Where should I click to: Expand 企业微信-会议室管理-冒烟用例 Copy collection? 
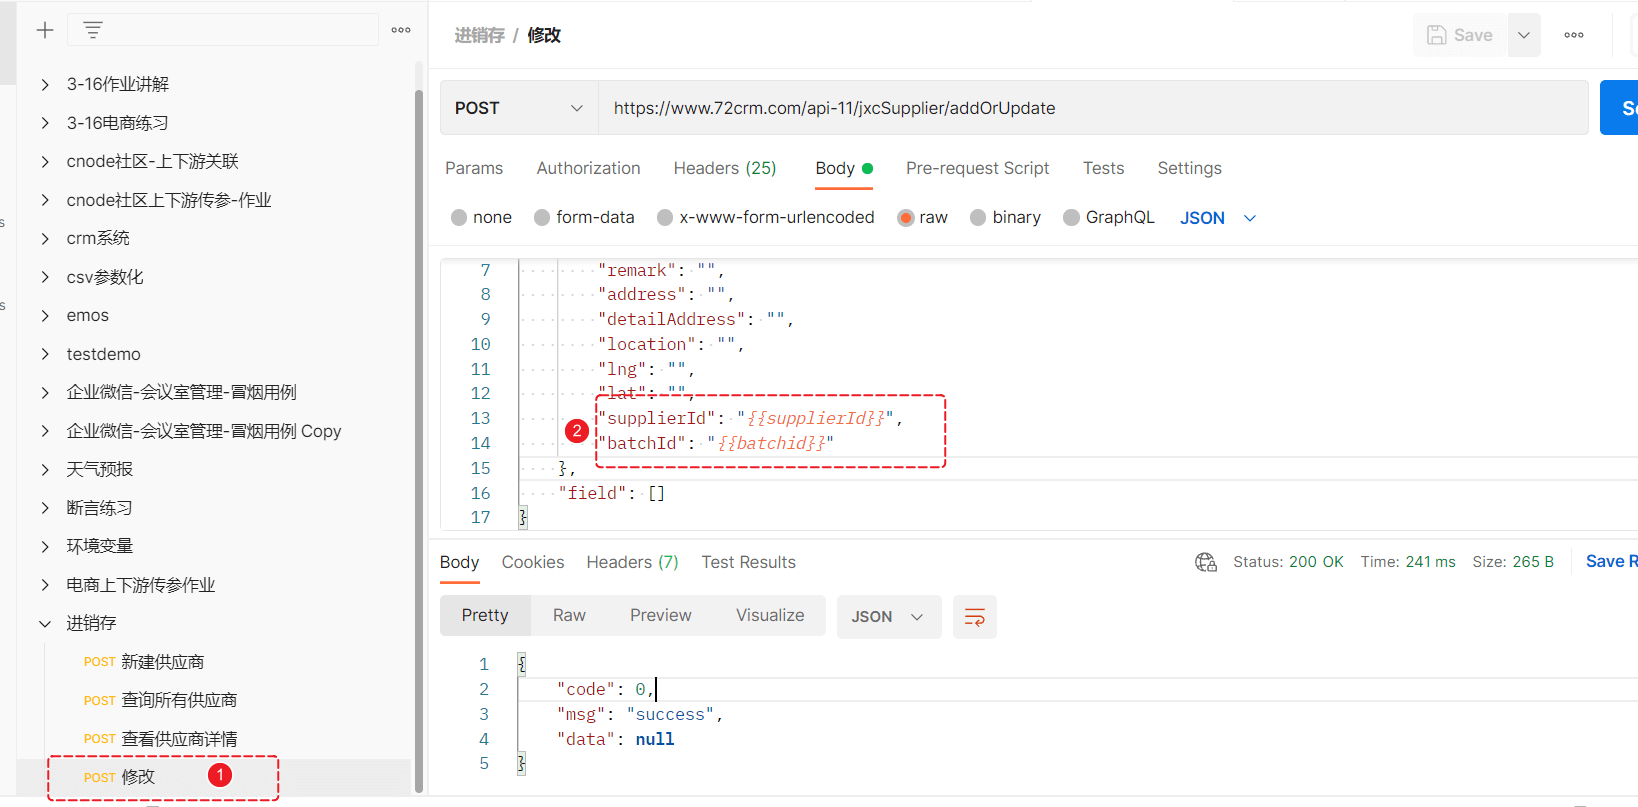point(45,431)
